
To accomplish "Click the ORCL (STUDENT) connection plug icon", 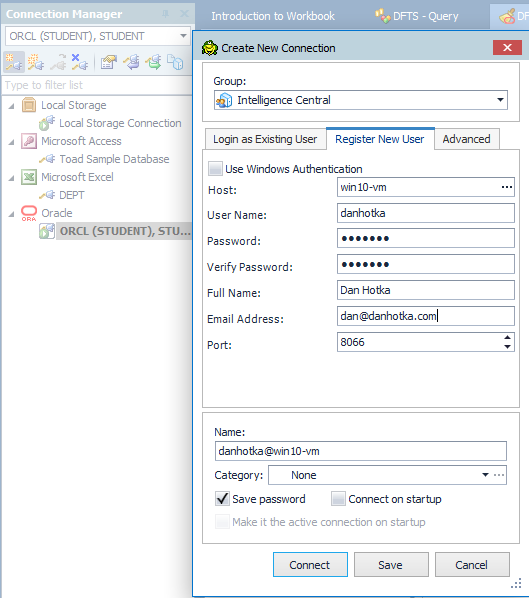I will (47, 231).
